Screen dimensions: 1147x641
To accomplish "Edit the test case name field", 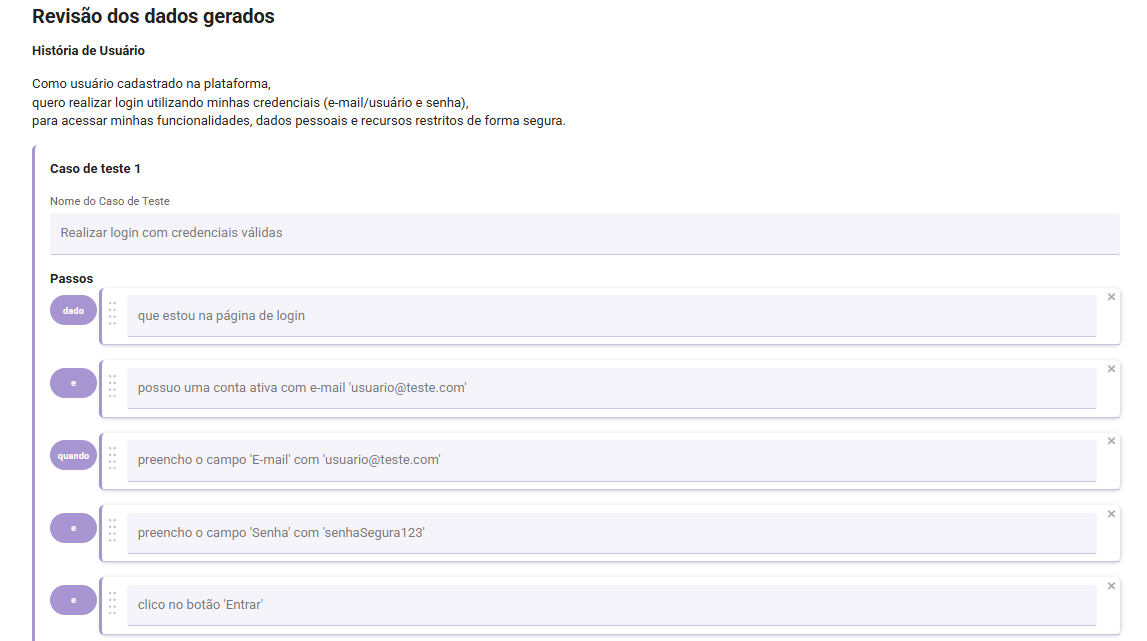I will (584, 233).
